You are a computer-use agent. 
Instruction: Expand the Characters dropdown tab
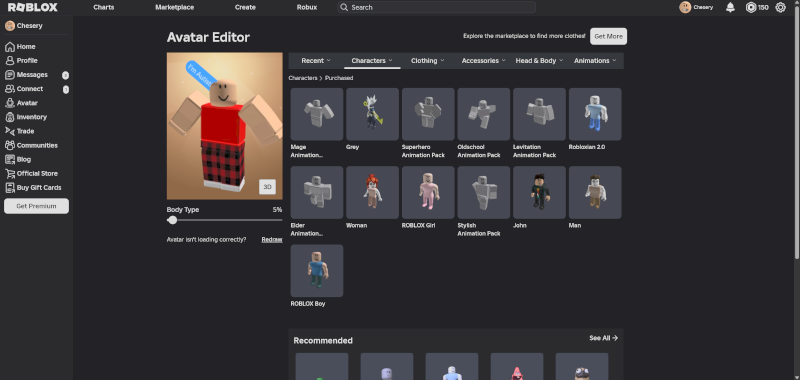pyautogui.click(x=372, y=61)
